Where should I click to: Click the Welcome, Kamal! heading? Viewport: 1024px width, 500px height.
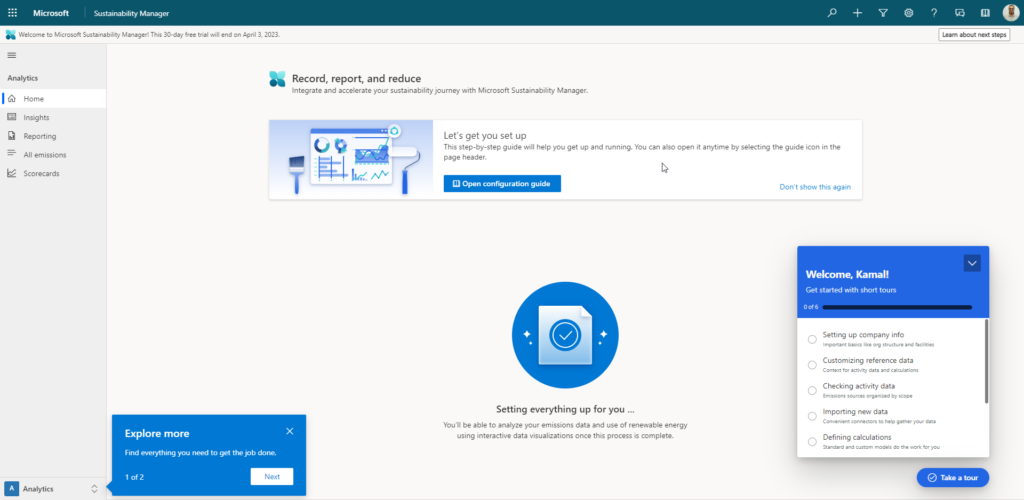point(847,274)
